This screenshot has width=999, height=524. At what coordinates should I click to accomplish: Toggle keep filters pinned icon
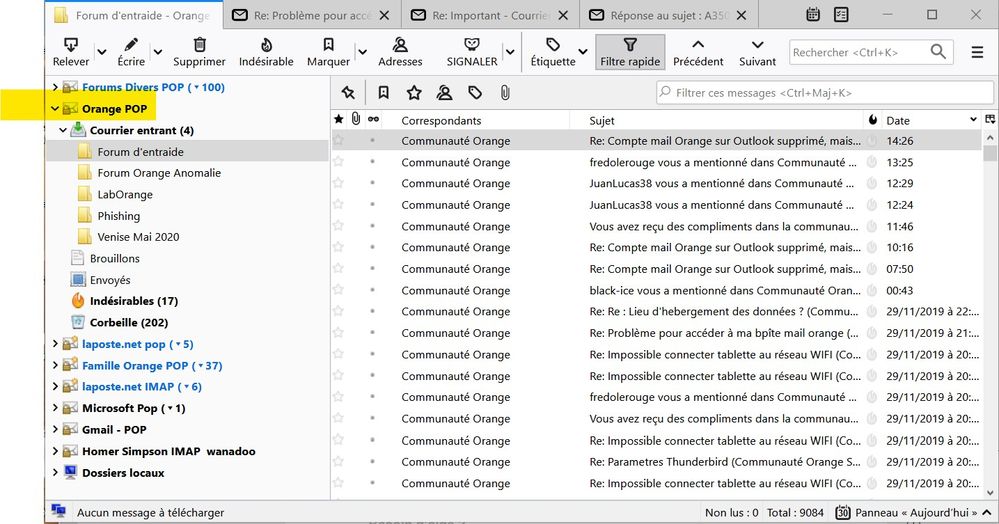pyautogui.click(x=348, y=93)
